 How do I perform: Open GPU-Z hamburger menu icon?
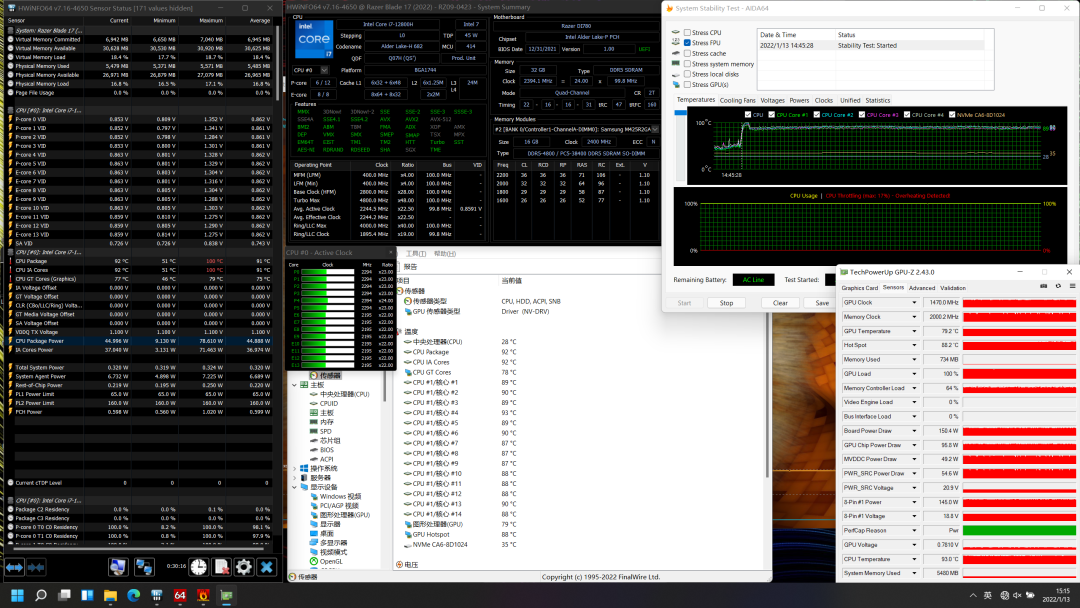click(x=1072, y=286)
